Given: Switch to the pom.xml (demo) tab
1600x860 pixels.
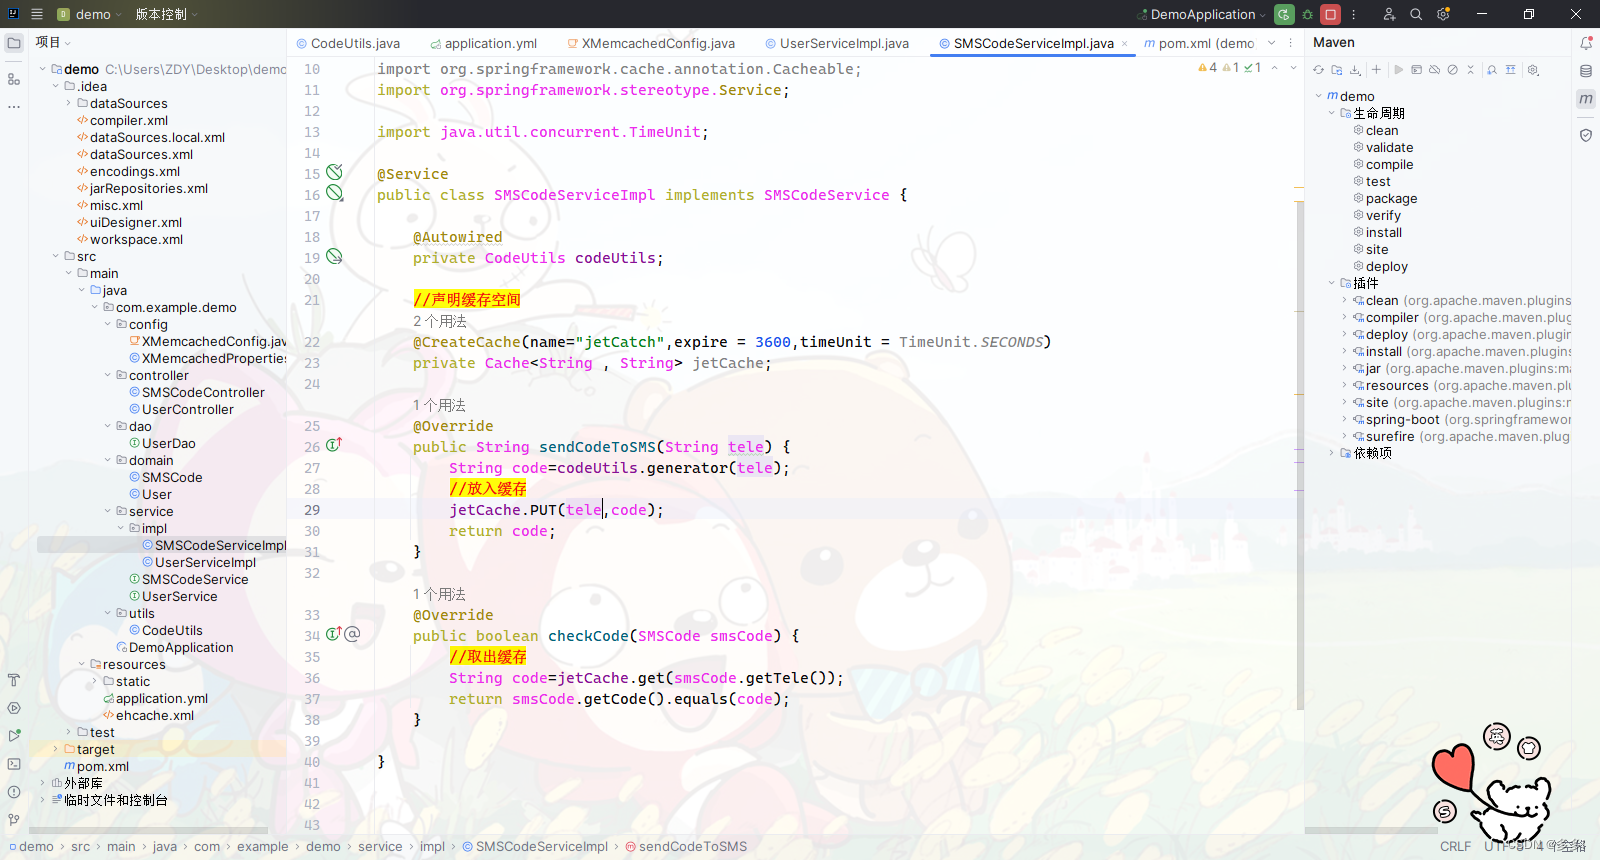Looking at the screenshot, I should coord(1199,43).
